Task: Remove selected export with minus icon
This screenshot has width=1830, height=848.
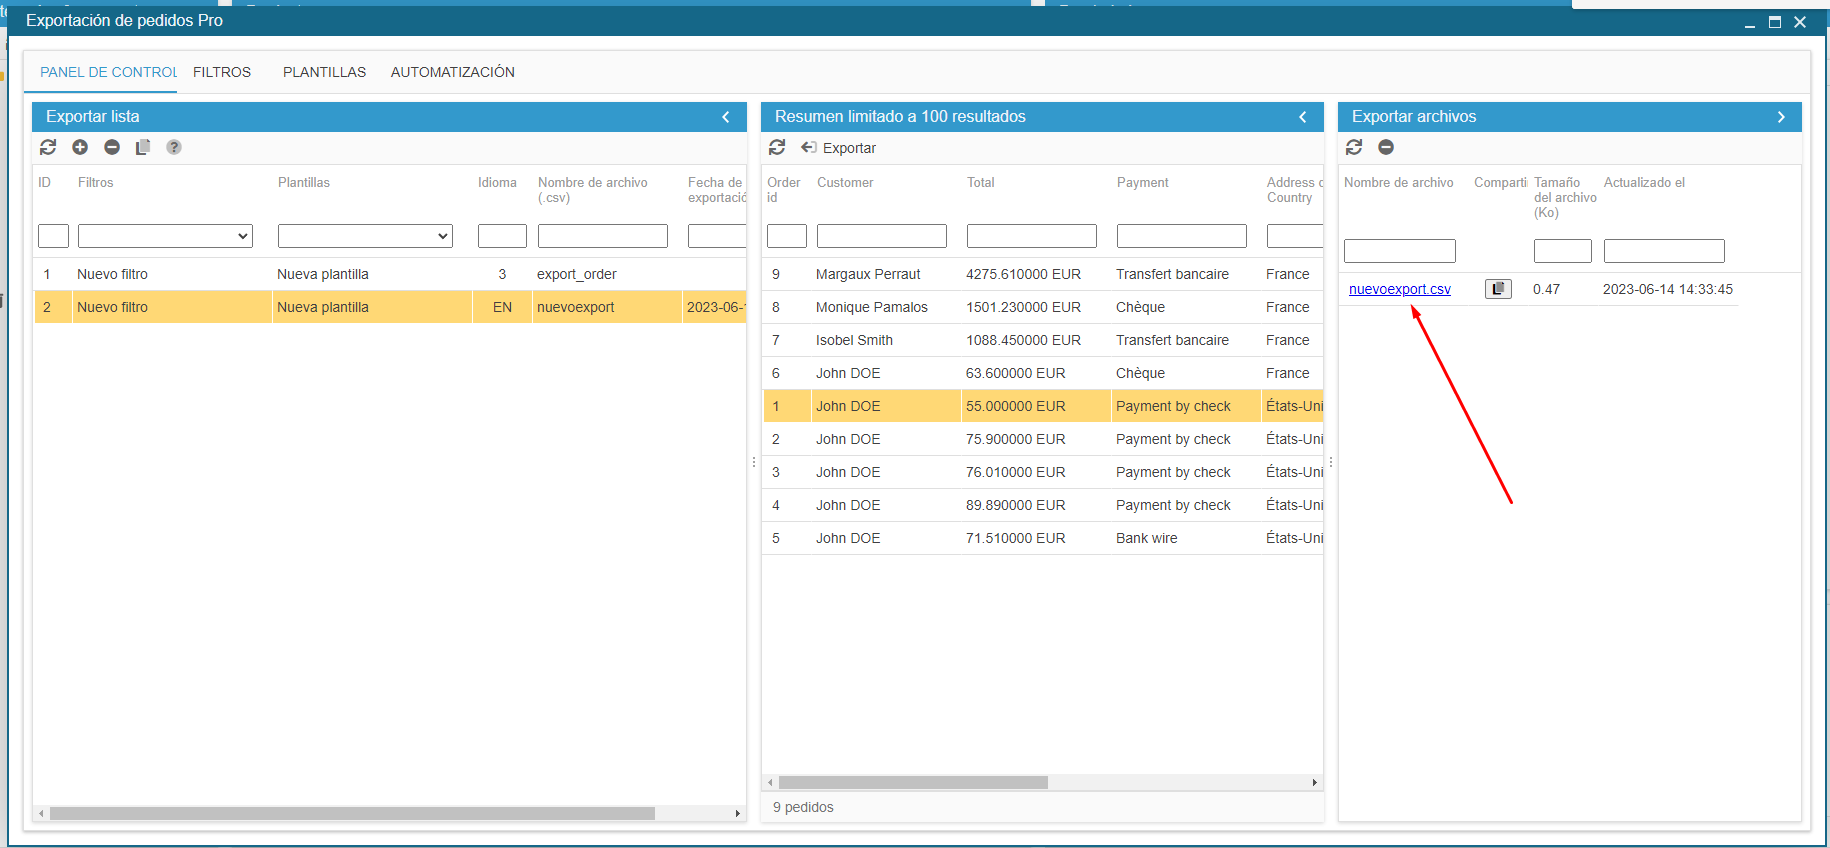Action: tap(112, 147)
